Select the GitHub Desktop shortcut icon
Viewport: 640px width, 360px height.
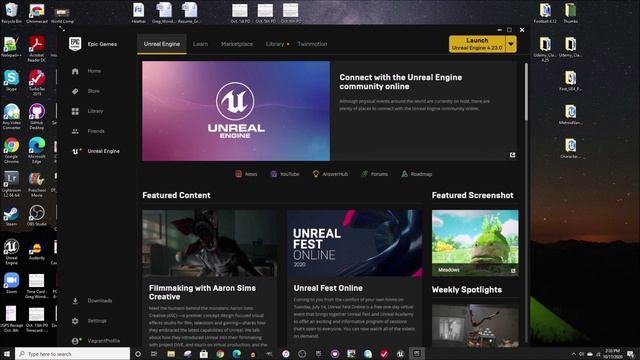click(37, 117)
